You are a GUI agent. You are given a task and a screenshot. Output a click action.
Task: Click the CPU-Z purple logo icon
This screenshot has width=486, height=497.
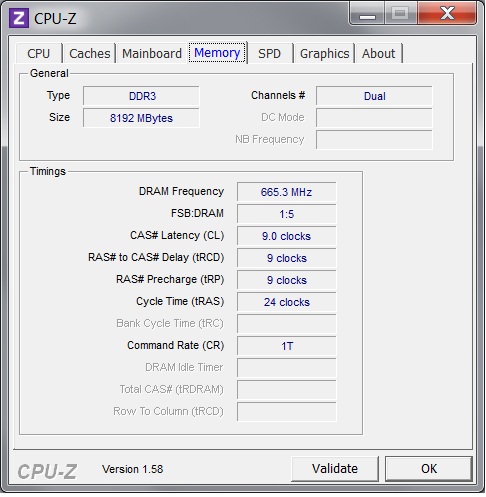(19, 18)
